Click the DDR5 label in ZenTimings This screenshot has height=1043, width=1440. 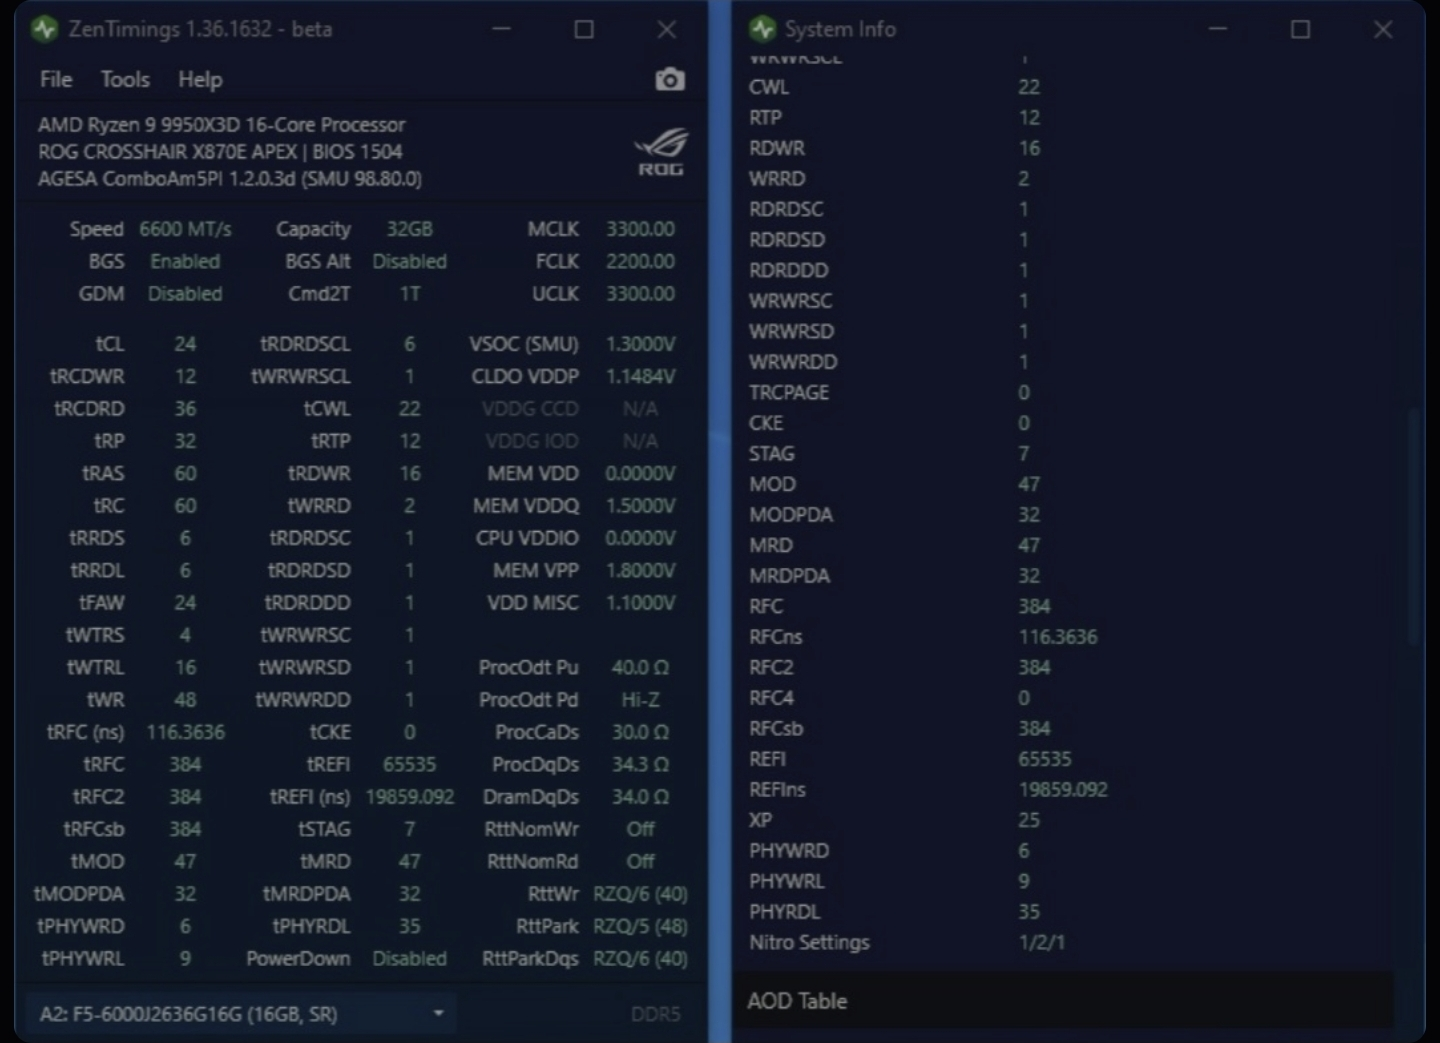click(655, 1015)
